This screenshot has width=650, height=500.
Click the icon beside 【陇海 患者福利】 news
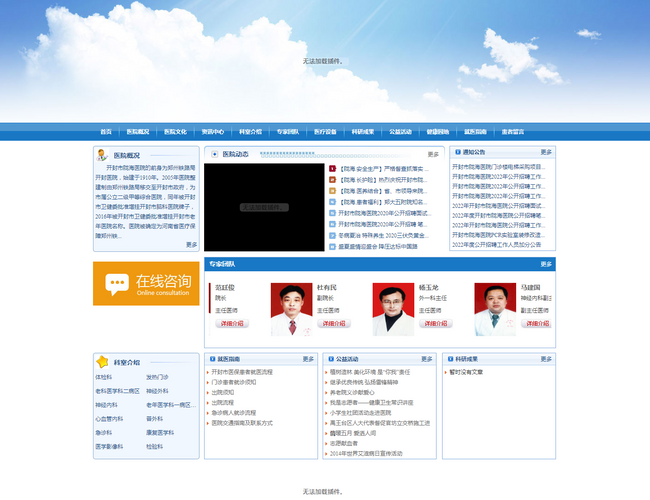point(332,202)
